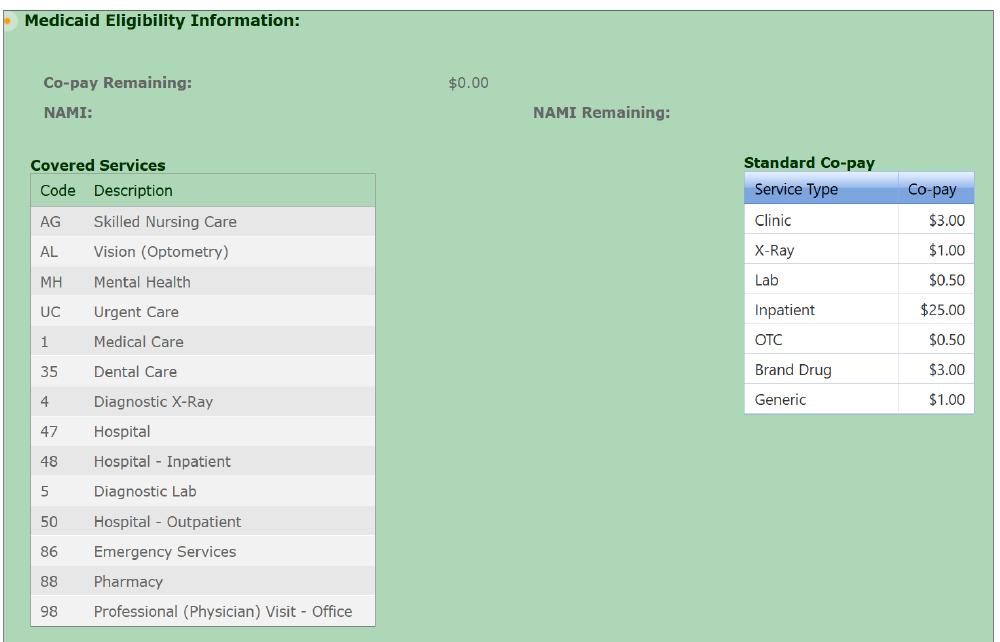Select the Hospital - Inpatient row
Image resolution: width=1000 pixels, height=642 pixels.
pos(203,462)
